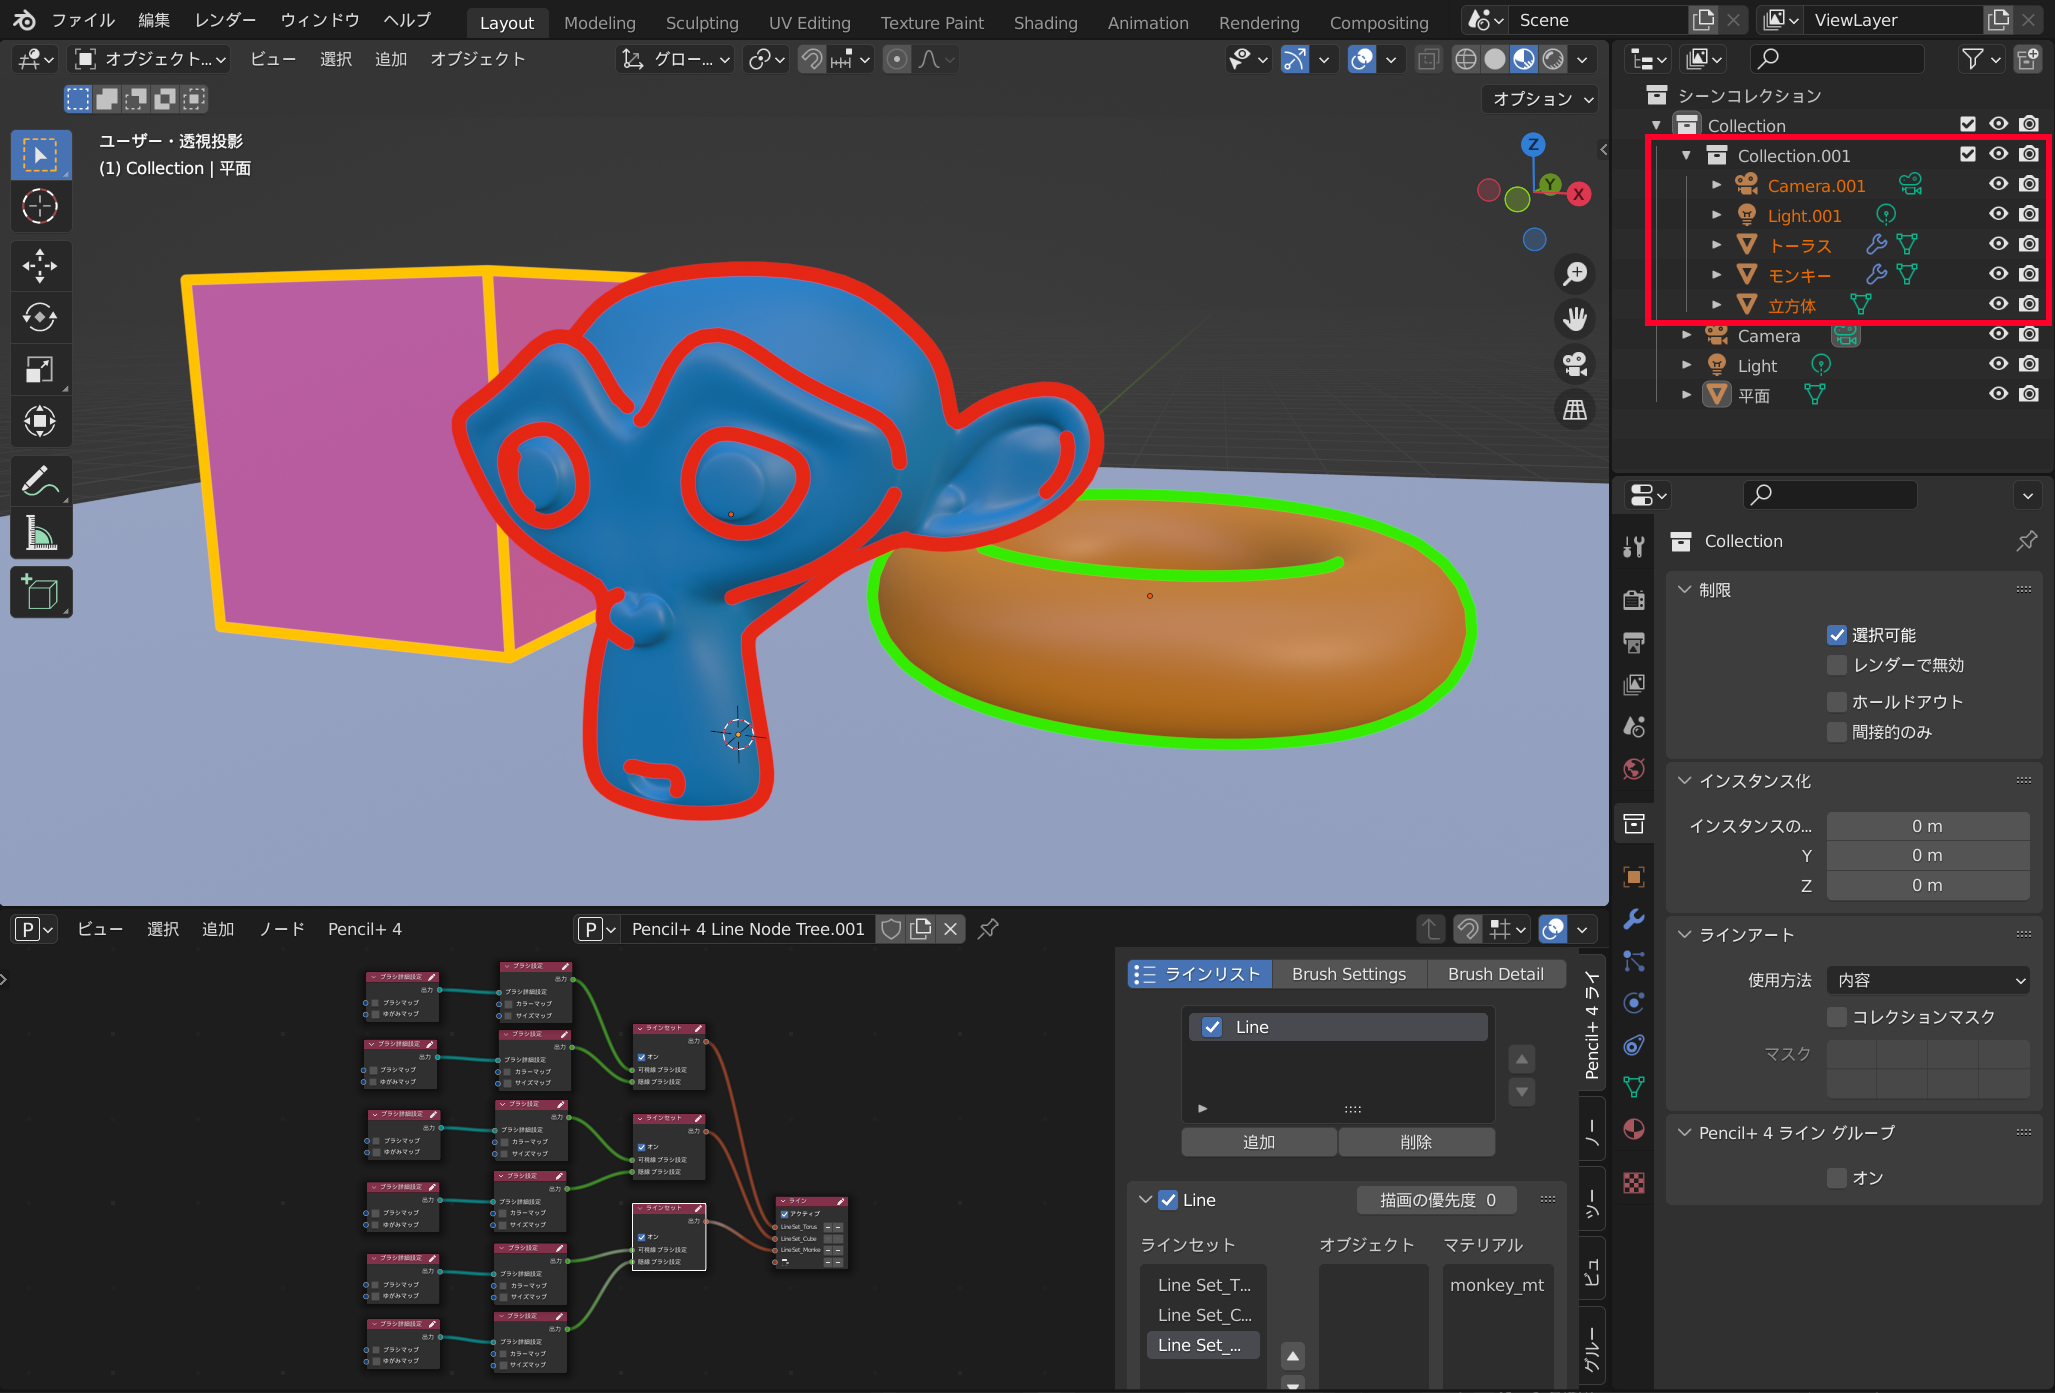Activate the Annotate pencil tool
This screenshot has width=2055, height=1393.
click(x=40, y=481)
